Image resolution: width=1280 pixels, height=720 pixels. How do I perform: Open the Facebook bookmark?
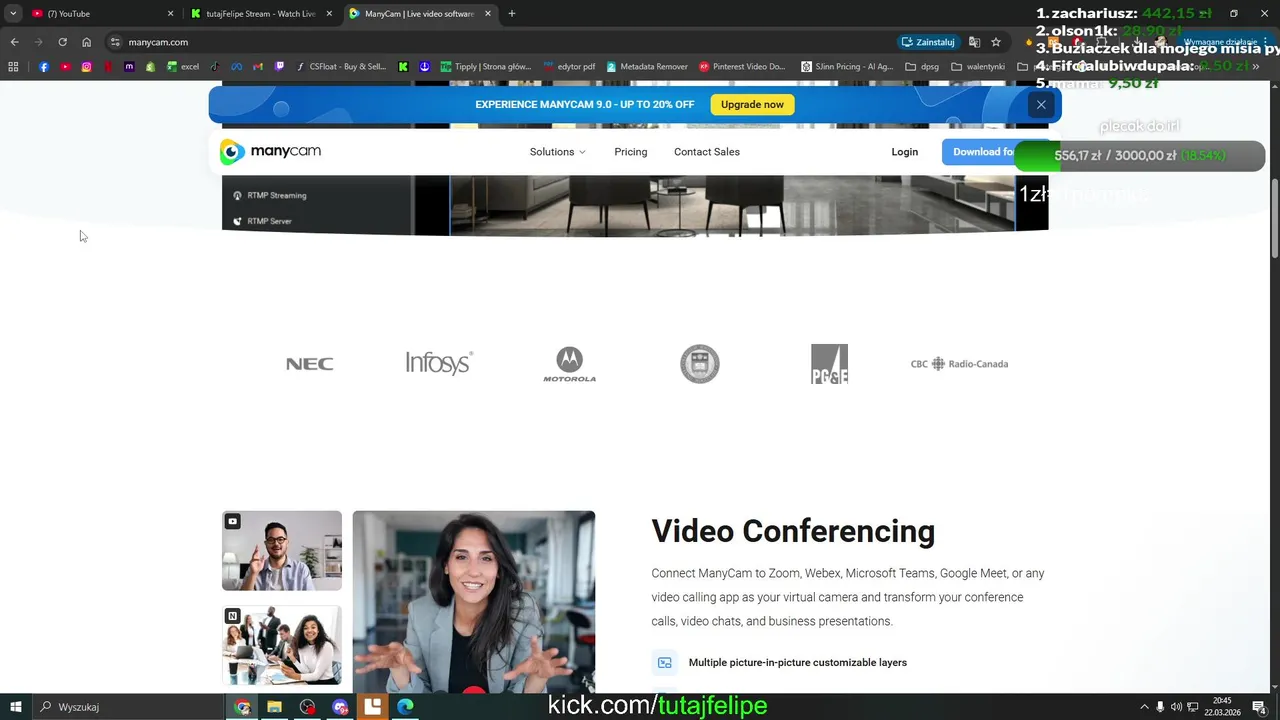coord(44,67)
